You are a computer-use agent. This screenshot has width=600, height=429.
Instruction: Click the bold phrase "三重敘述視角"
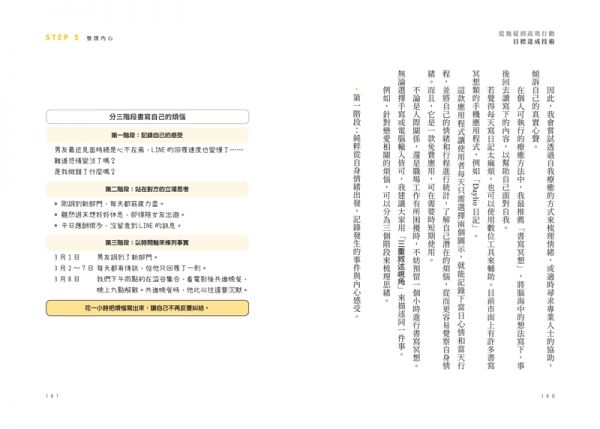pyautogui.click(x=401, y=265)
